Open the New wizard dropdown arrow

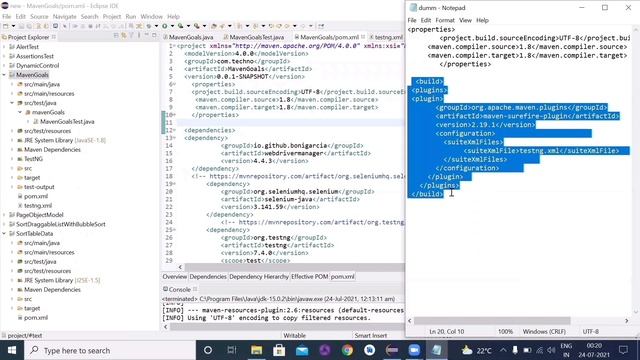13,26
